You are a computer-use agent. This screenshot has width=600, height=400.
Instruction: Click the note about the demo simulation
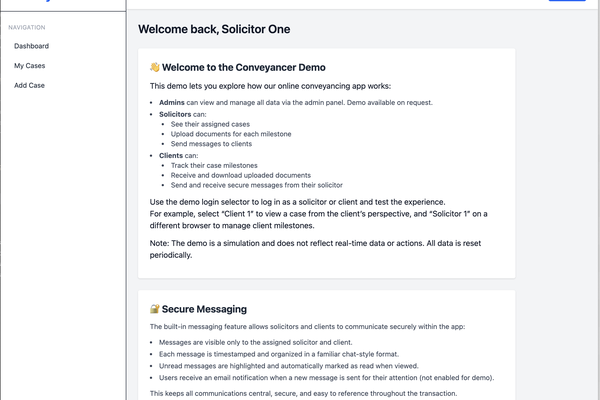point(321,249)
